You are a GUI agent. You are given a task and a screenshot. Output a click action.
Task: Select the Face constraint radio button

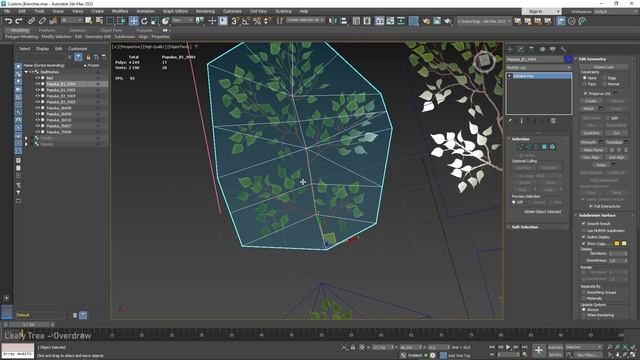pyautogui.click(x=585, y=84)
